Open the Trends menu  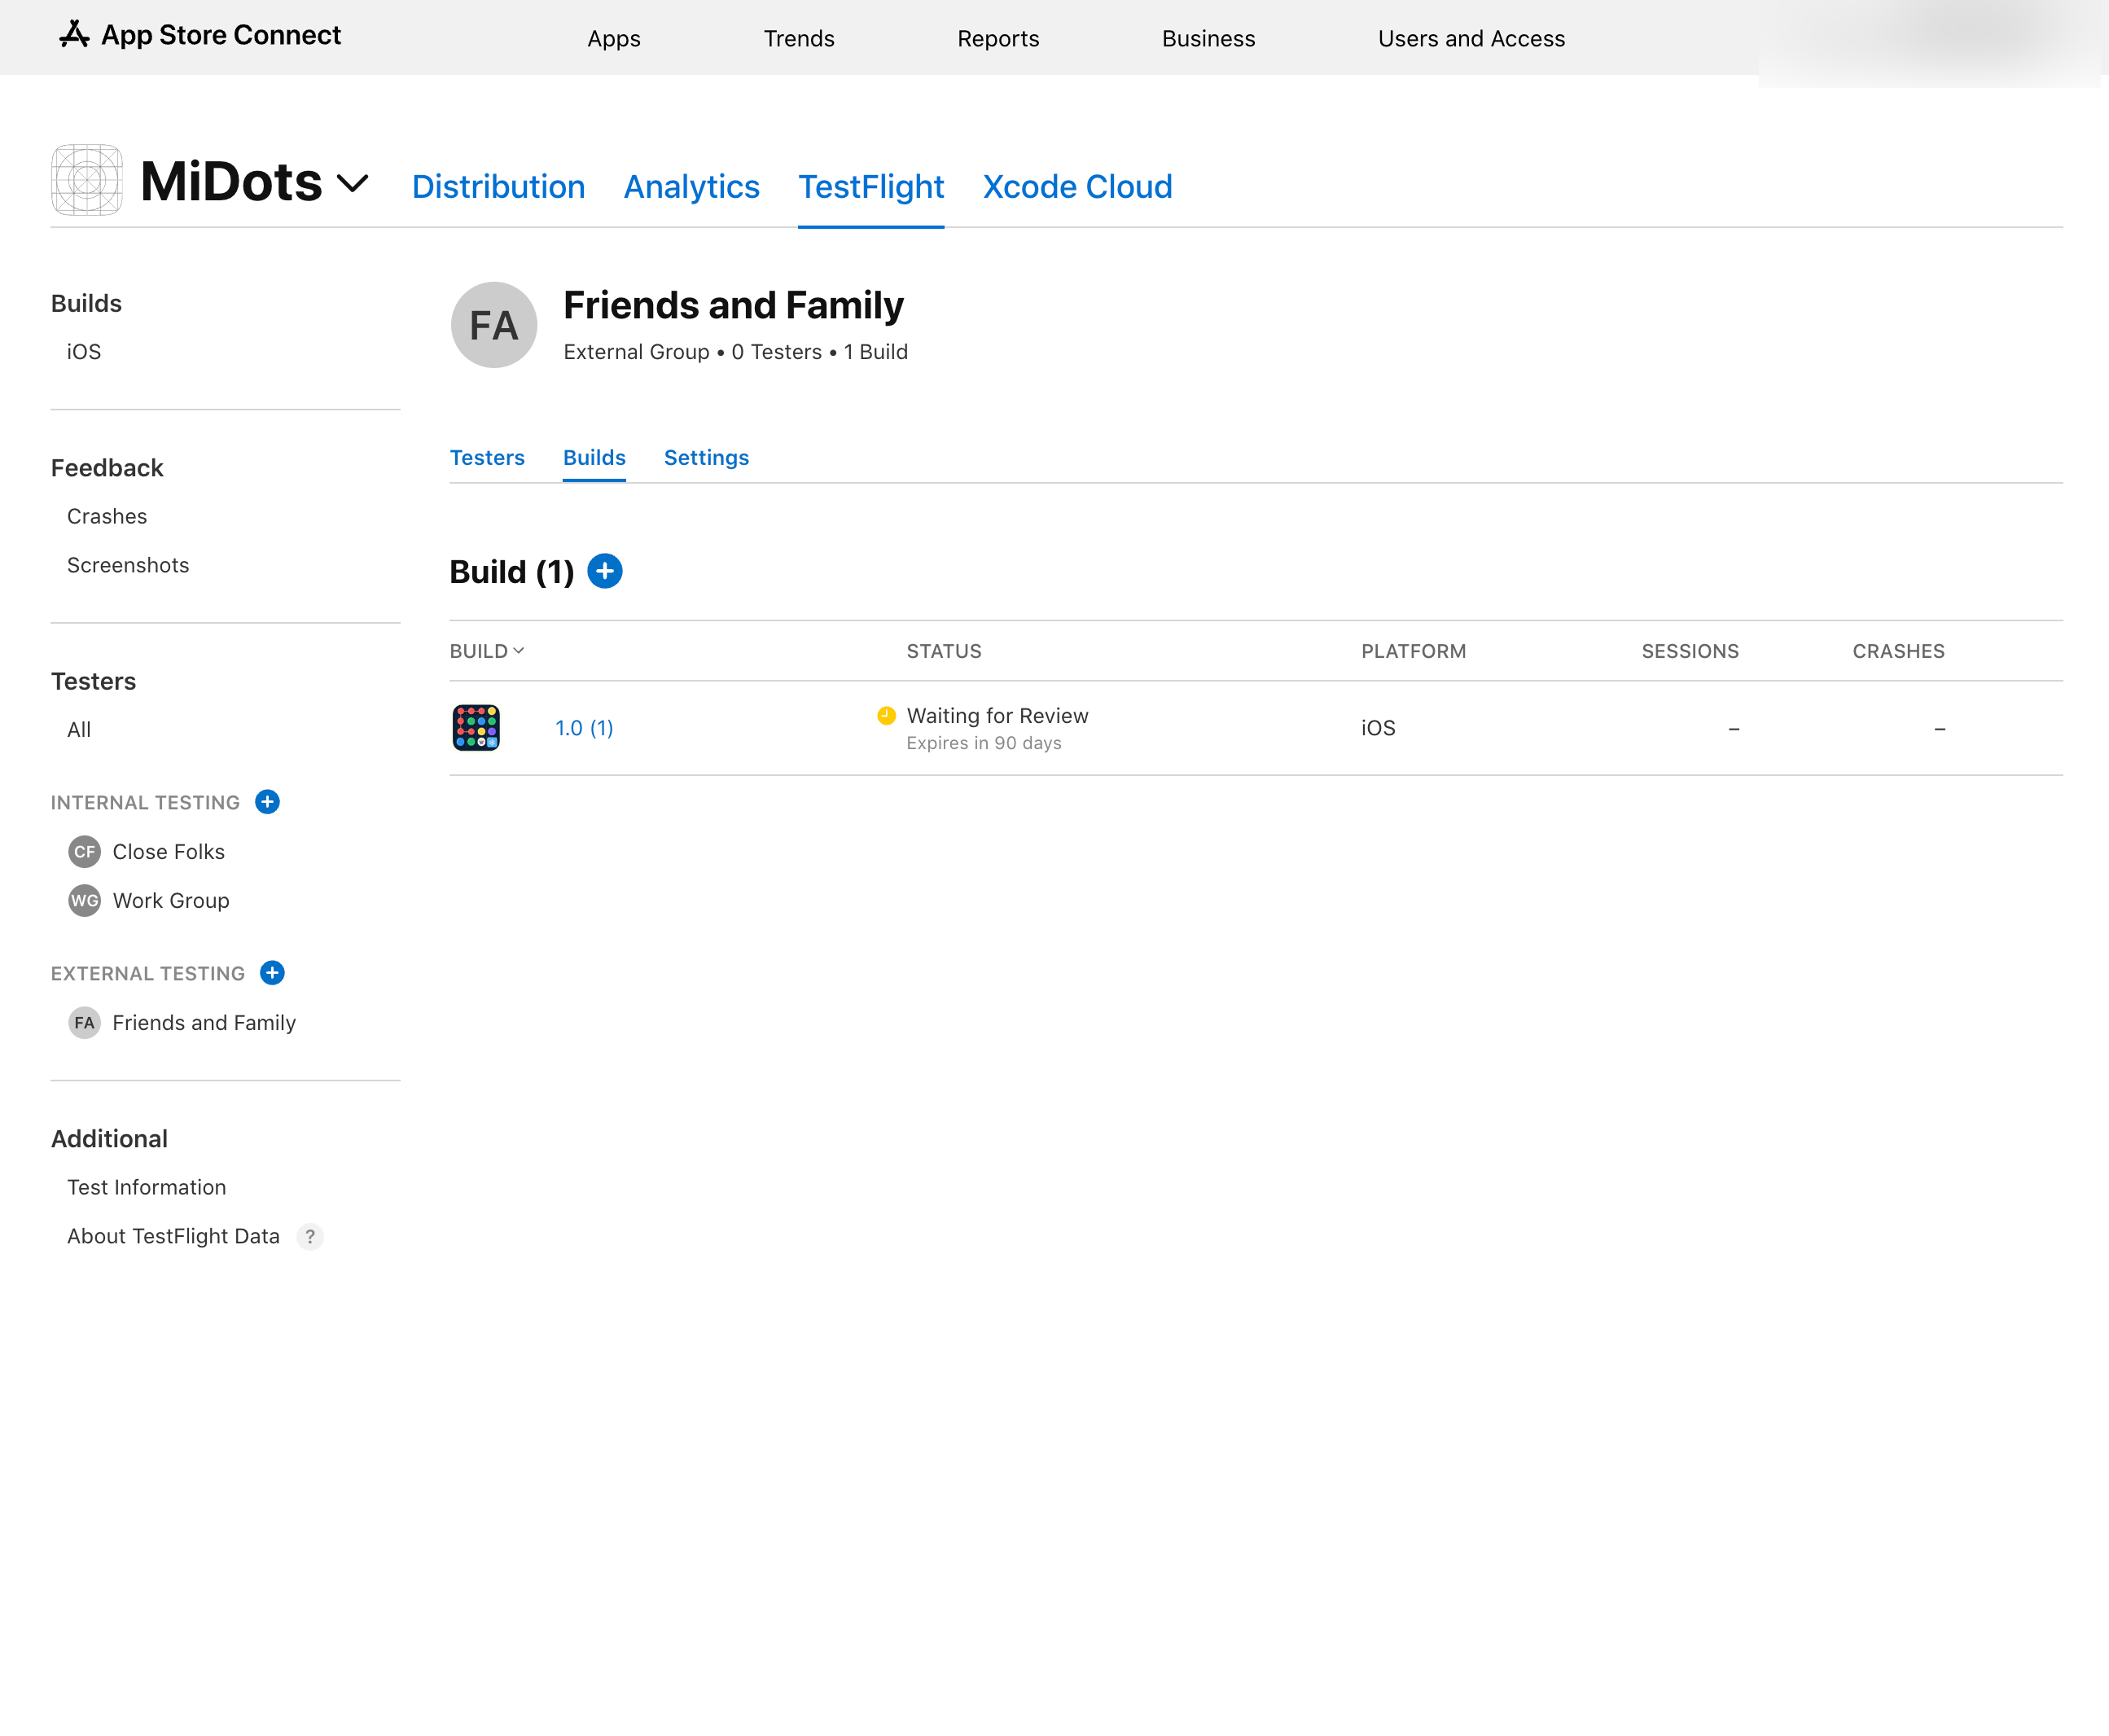point(799,38)
